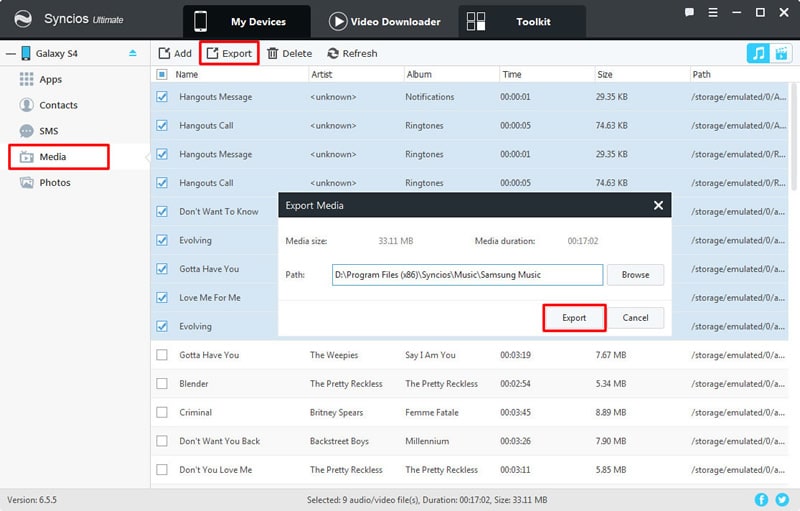
Task: Click the Delete toolbar button
Action: (x=289, y=54)
